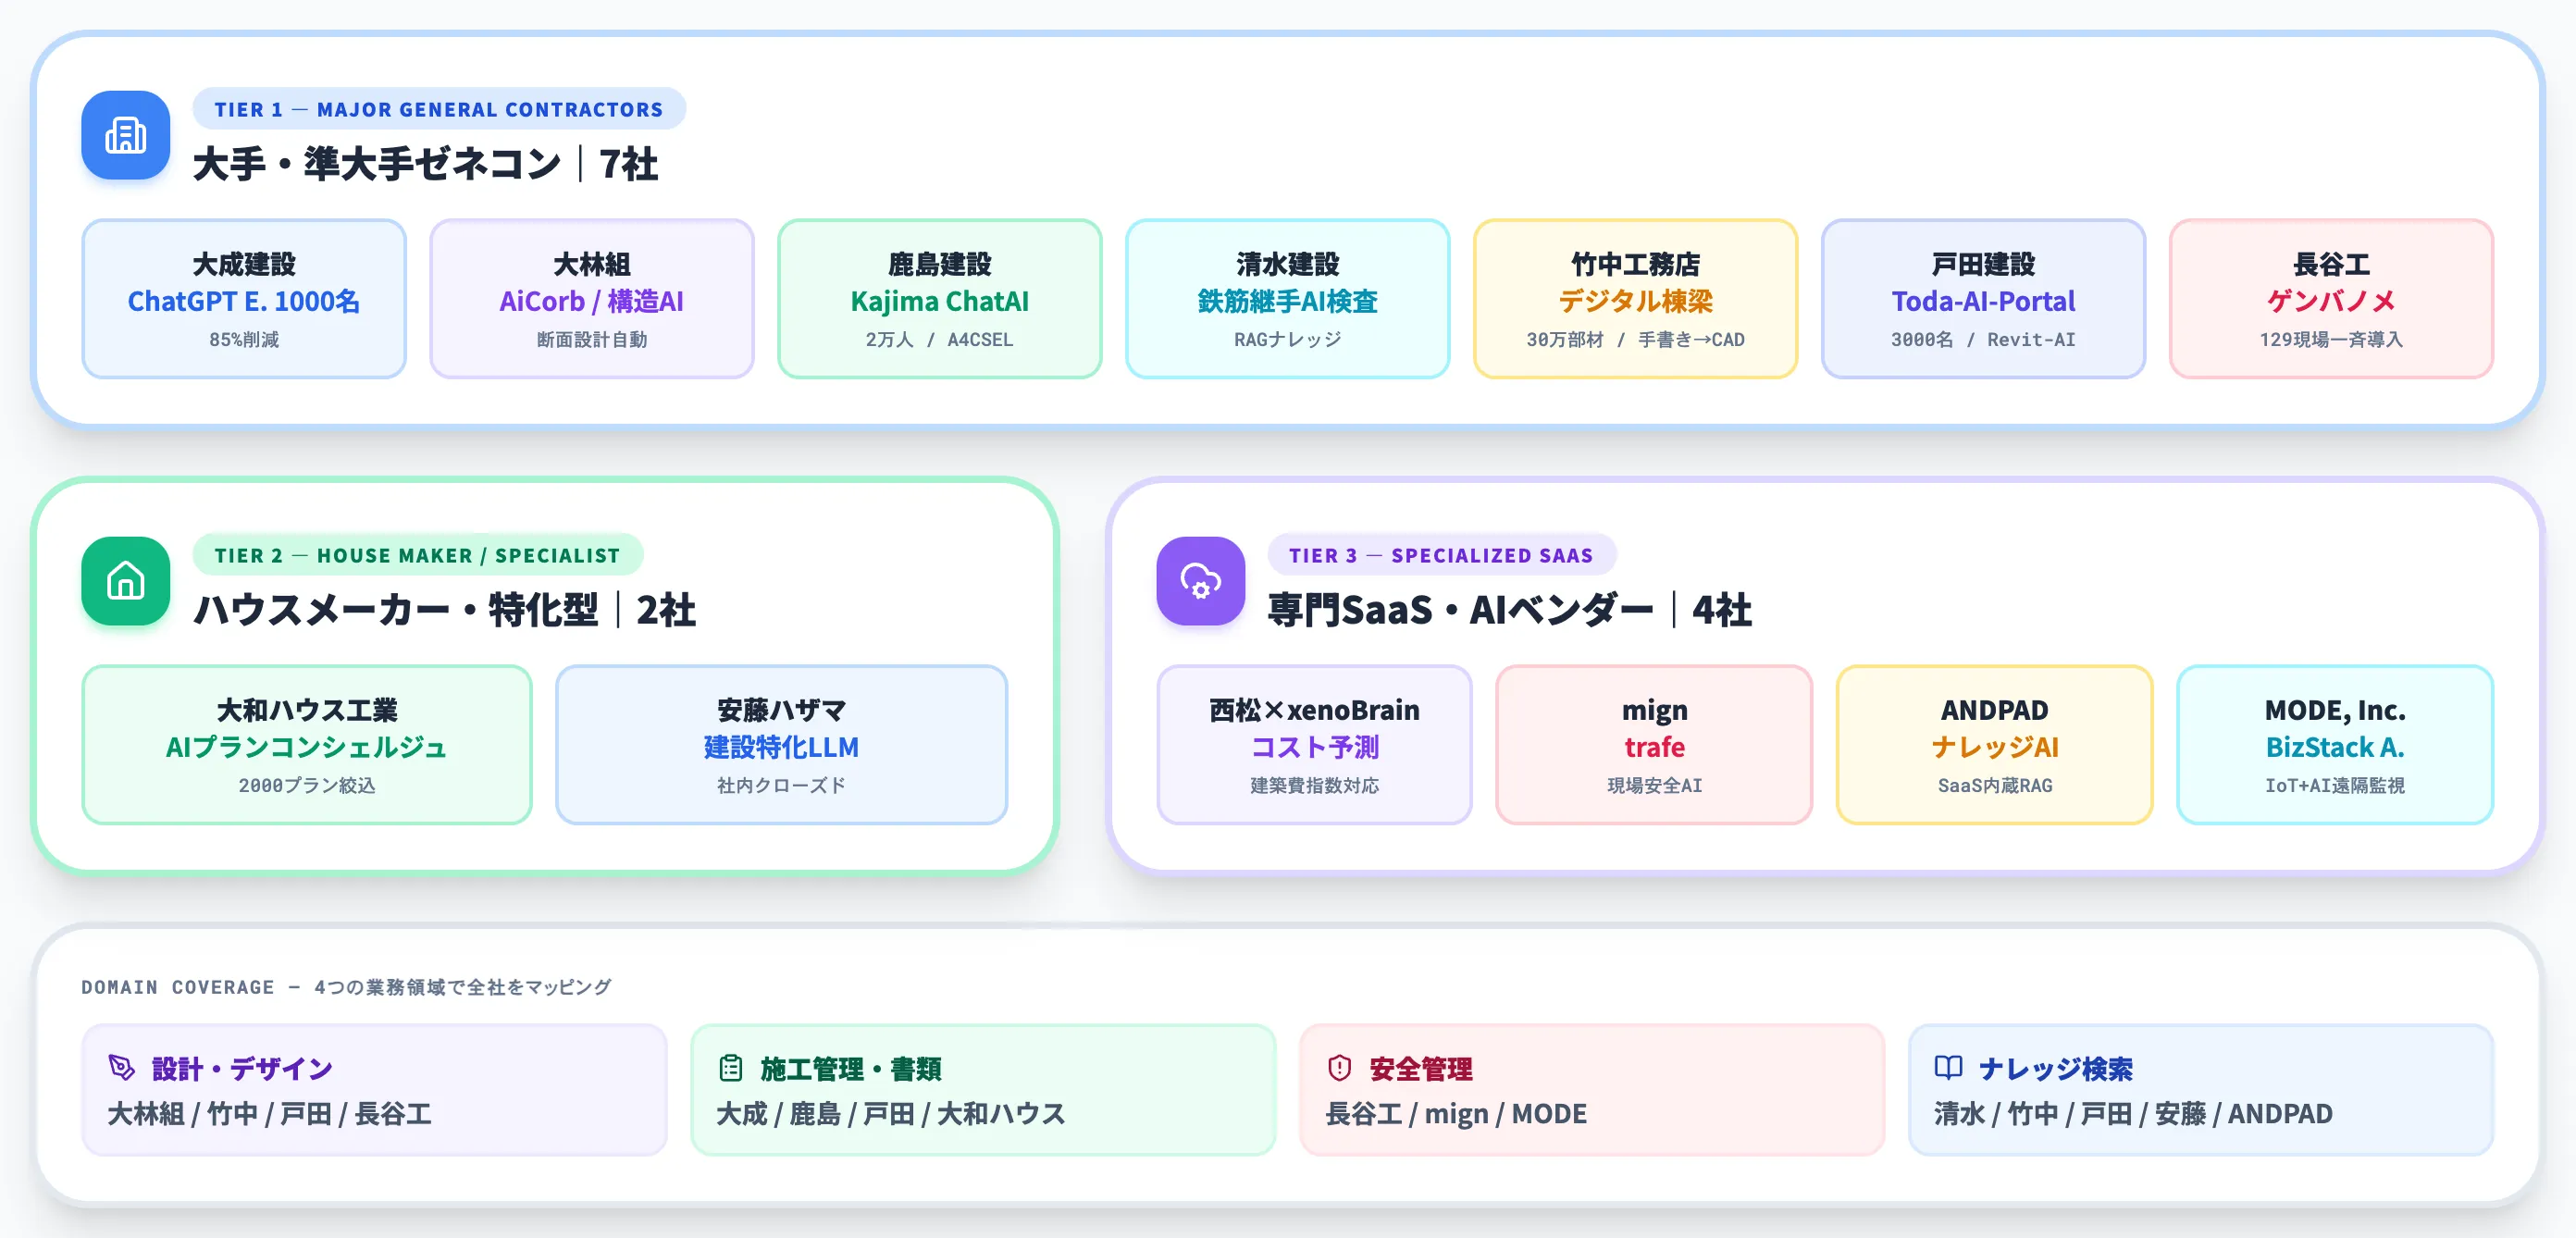Click the shield alert icon beside 安全管理

[x=1339, y=1068]
